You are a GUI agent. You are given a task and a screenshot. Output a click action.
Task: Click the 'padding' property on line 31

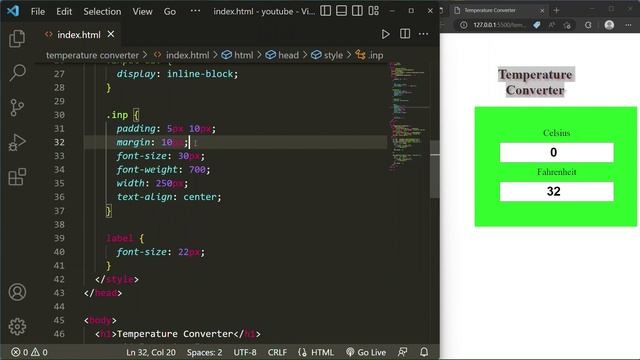tap(136, 129)
